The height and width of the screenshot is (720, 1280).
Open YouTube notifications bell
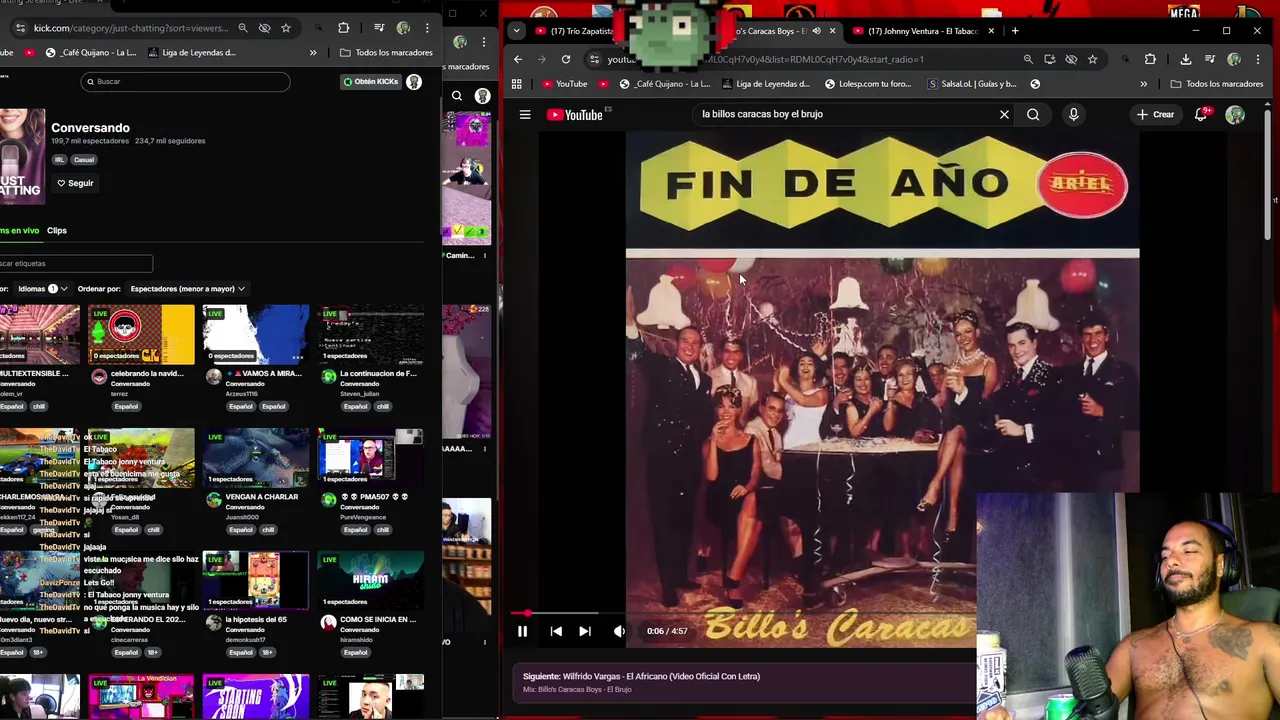1201,115
